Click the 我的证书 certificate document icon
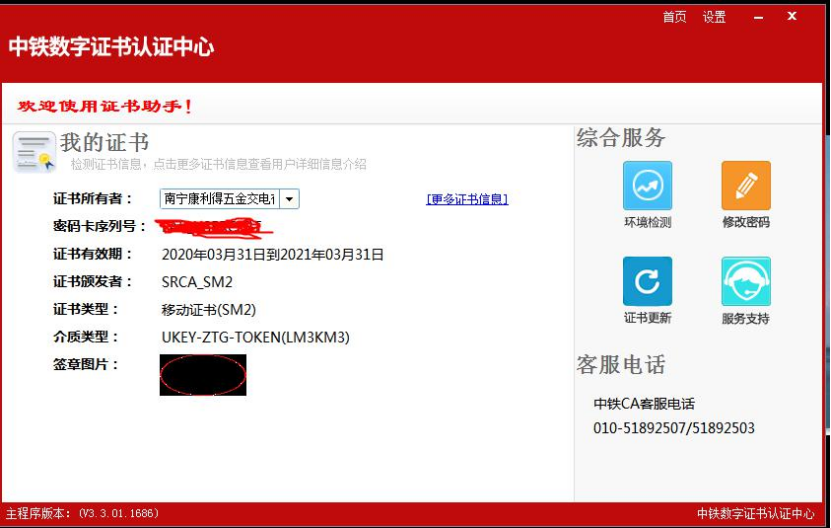Screen dimensions: 831x528 (34, 152)
